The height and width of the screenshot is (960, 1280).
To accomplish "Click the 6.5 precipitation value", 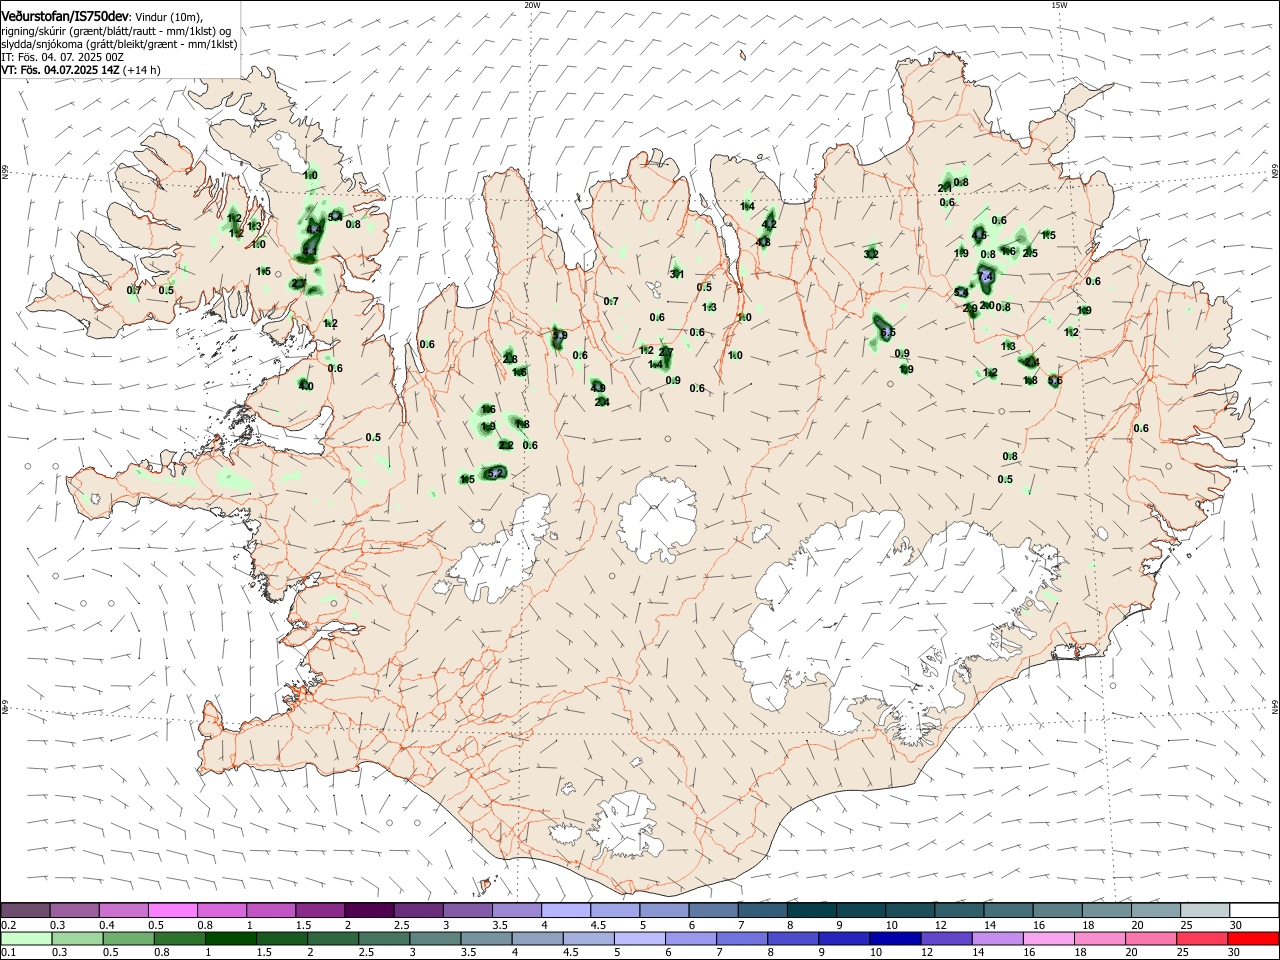I will (888, 332).
